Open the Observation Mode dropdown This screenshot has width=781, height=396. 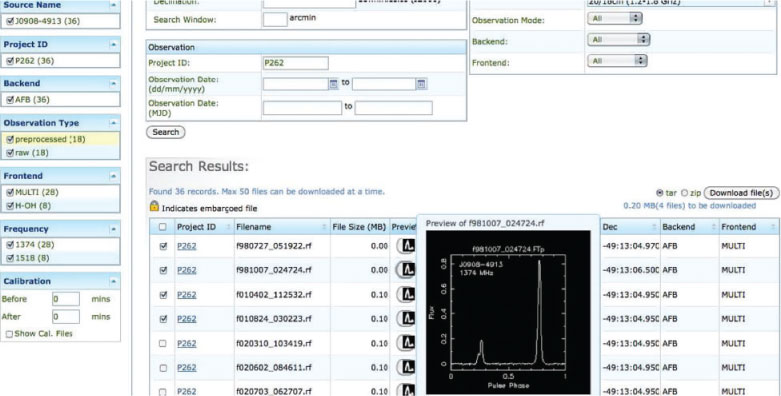pos(615,18)
